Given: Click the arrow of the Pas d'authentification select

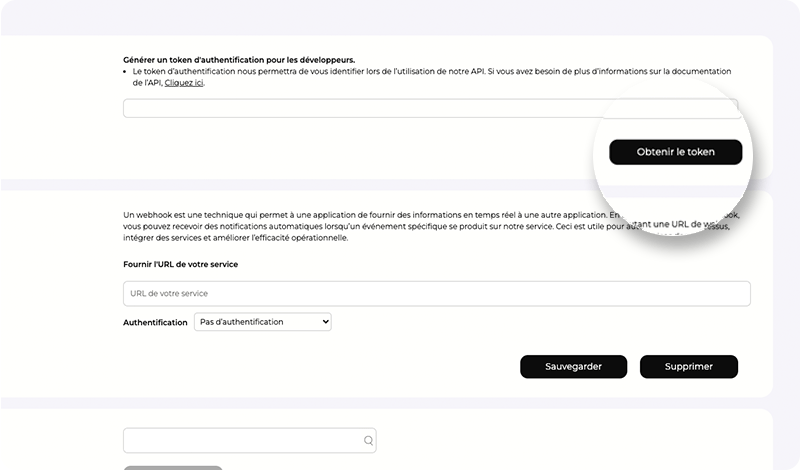Looking at the screenshot, I should click(x=324, y=322).
